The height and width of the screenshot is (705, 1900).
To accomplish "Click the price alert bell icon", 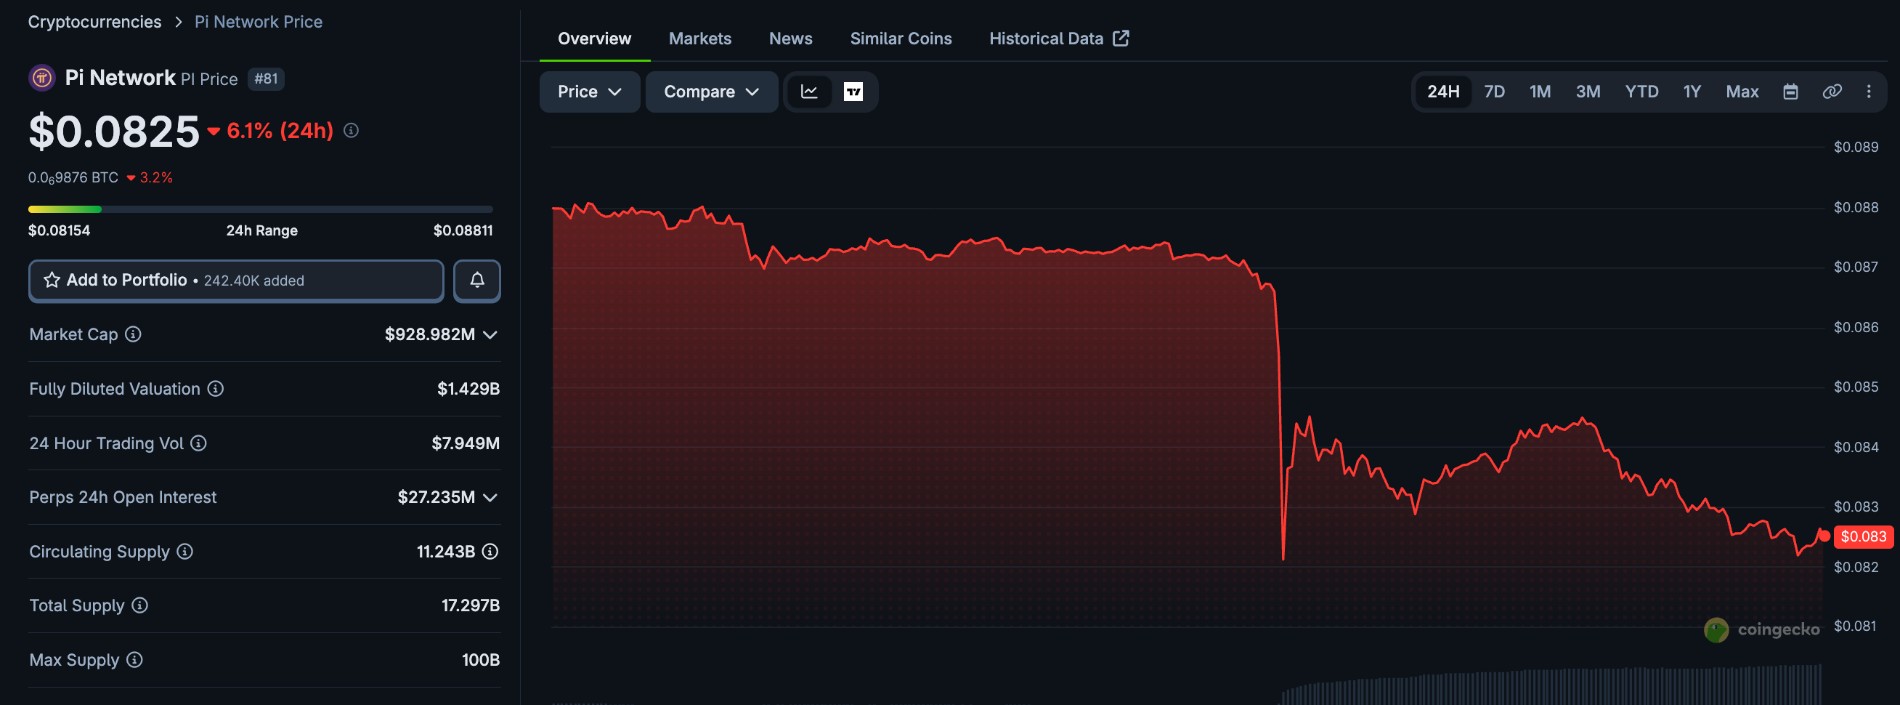I will click(x=477, y=281).
